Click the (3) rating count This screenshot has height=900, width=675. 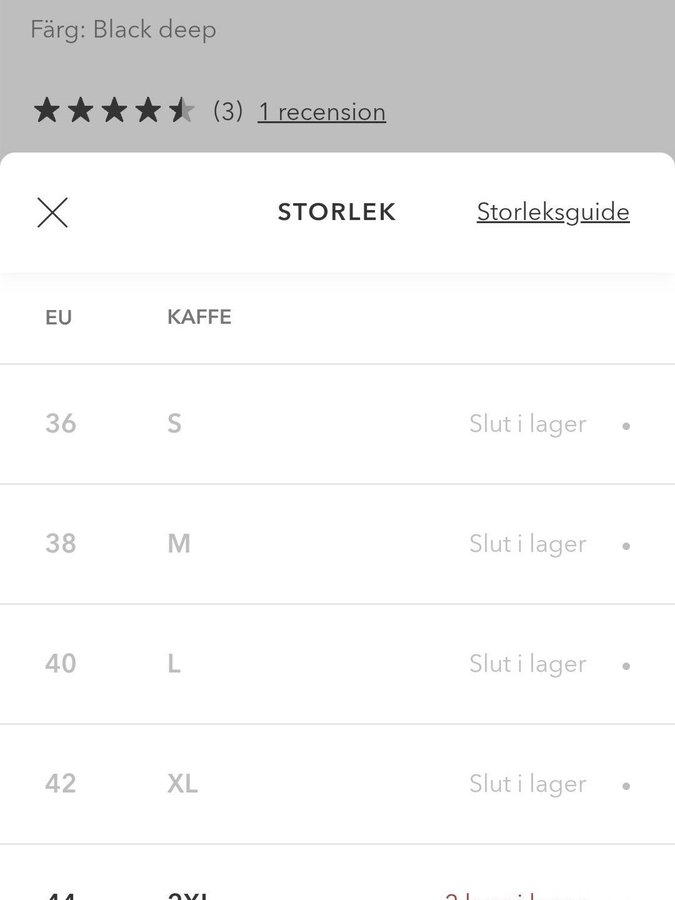(x=228, y=111)
